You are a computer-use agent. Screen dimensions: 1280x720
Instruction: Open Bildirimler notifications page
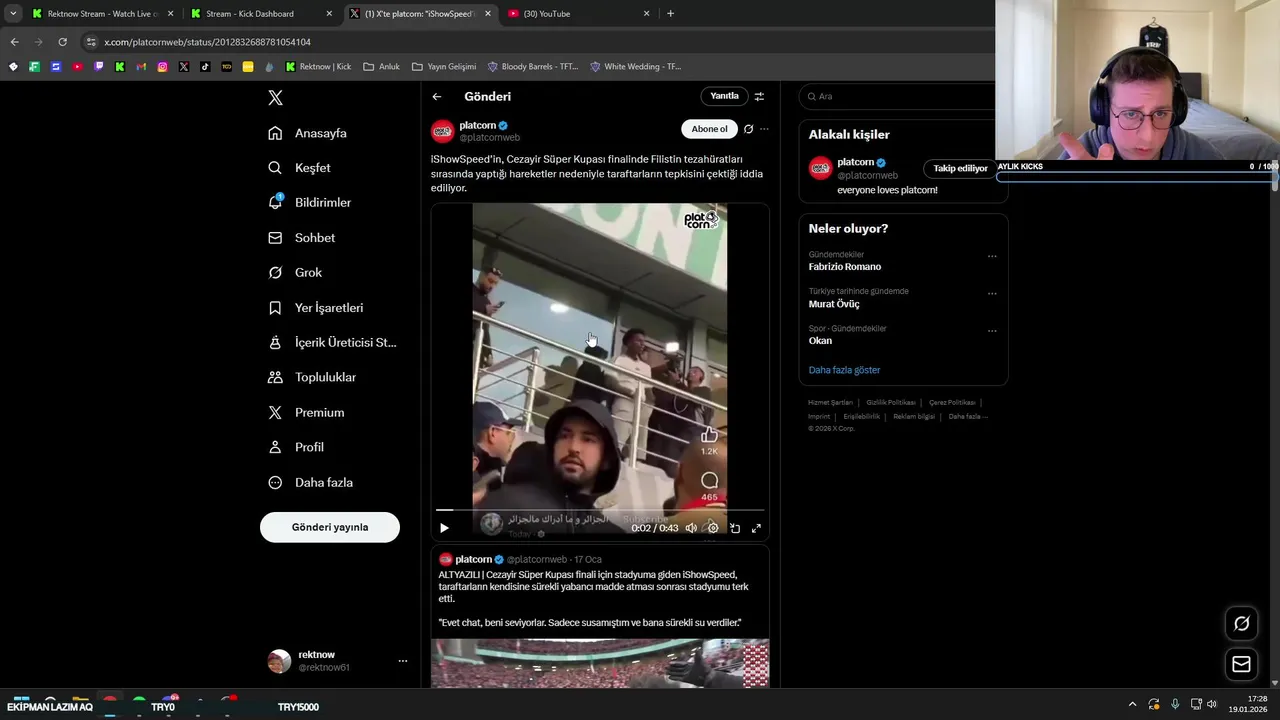[310, 202]
